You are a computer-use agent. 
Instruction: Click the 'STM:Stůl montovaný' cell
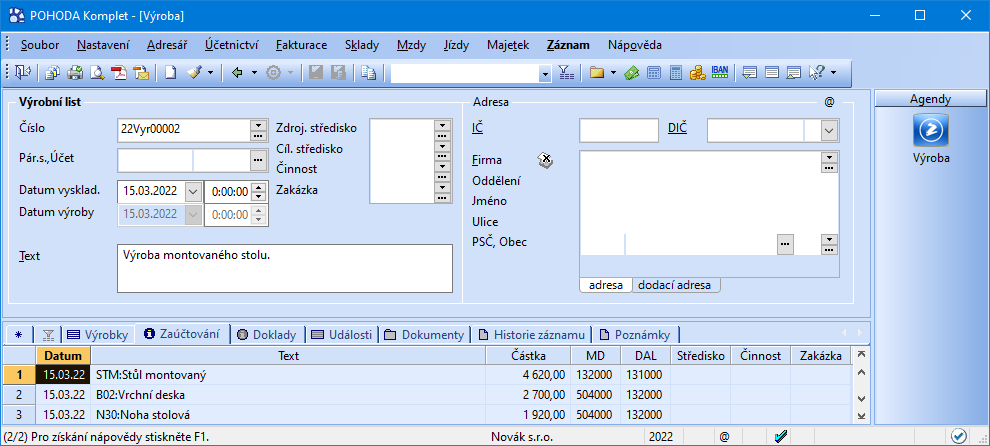289,375
